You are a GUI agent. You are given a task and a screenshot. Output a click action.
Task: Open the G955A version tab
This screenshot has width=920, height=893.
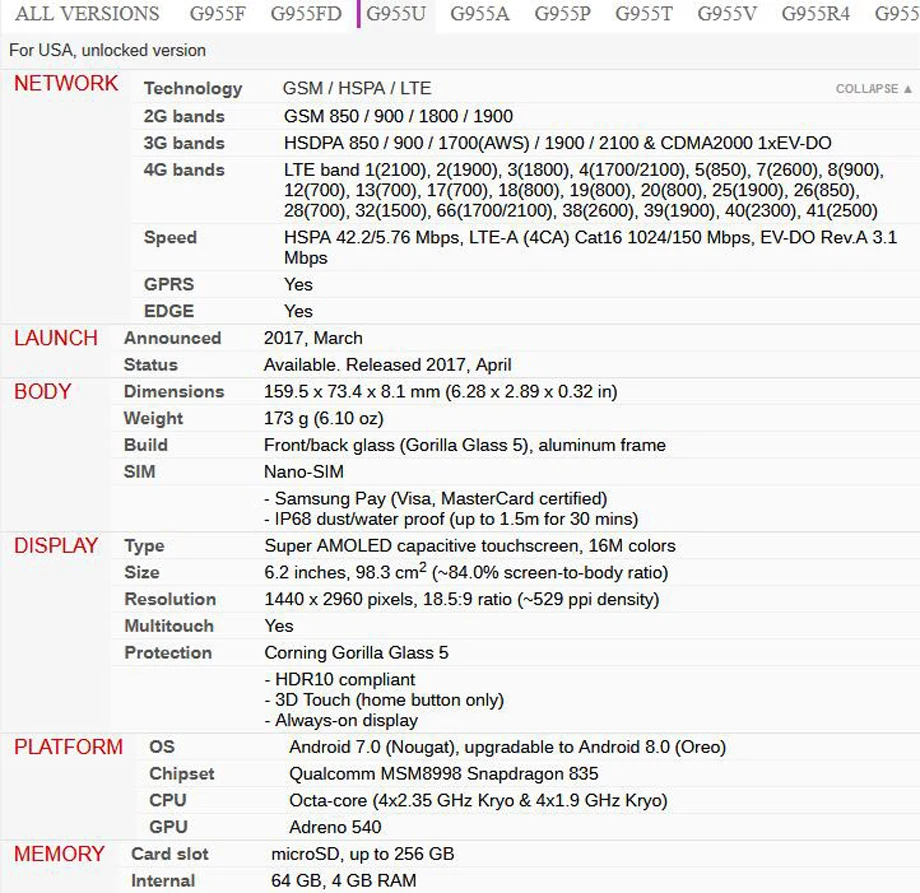click(x=479, y=13)
